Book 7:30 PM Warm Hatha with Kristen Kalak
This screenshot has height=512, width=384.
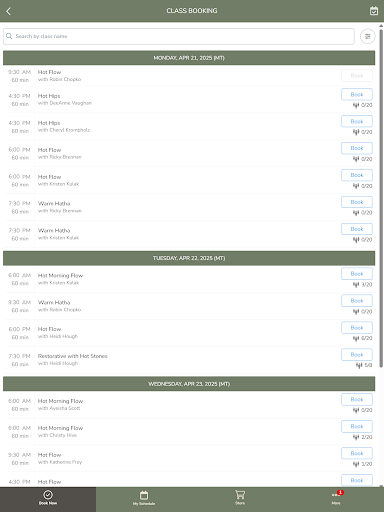coord(357,229)
